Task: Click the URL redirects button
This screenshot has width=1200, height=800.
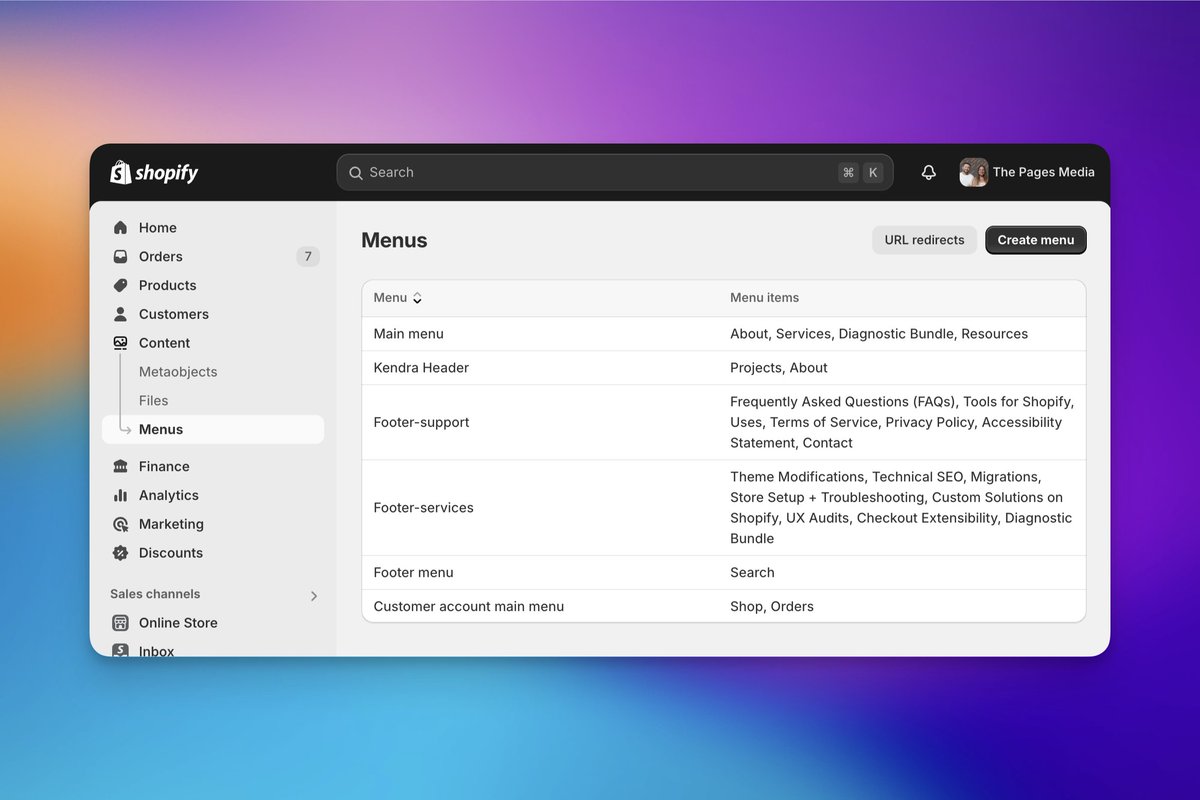Action: pyautogui.click(x=925, y=240)
